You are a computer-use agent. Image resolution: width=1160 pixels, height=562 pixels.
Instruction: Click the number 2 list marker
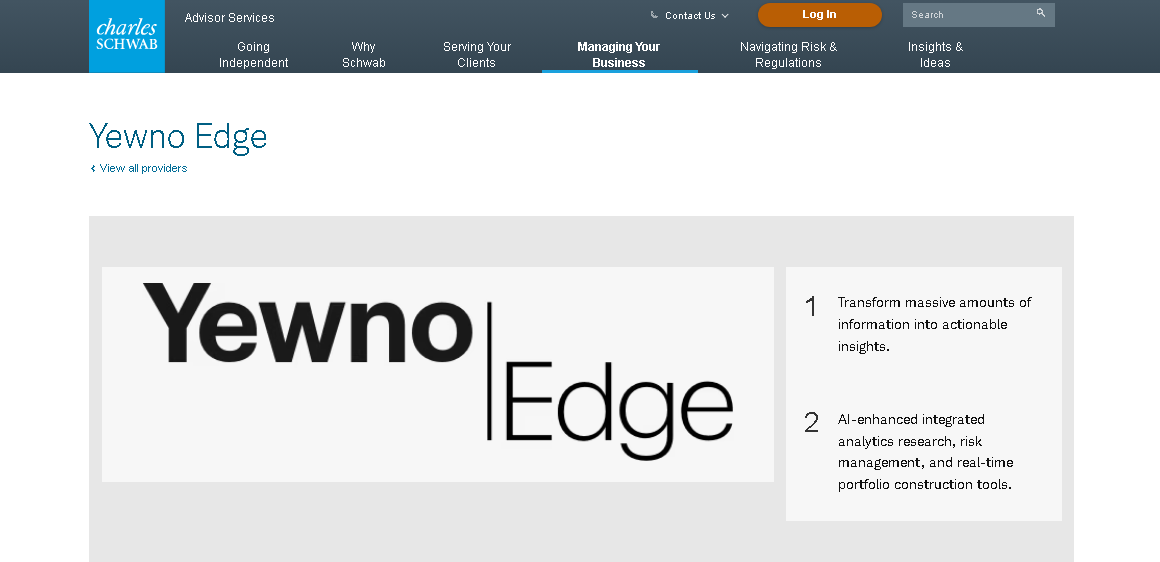click(x=812, y=423)
